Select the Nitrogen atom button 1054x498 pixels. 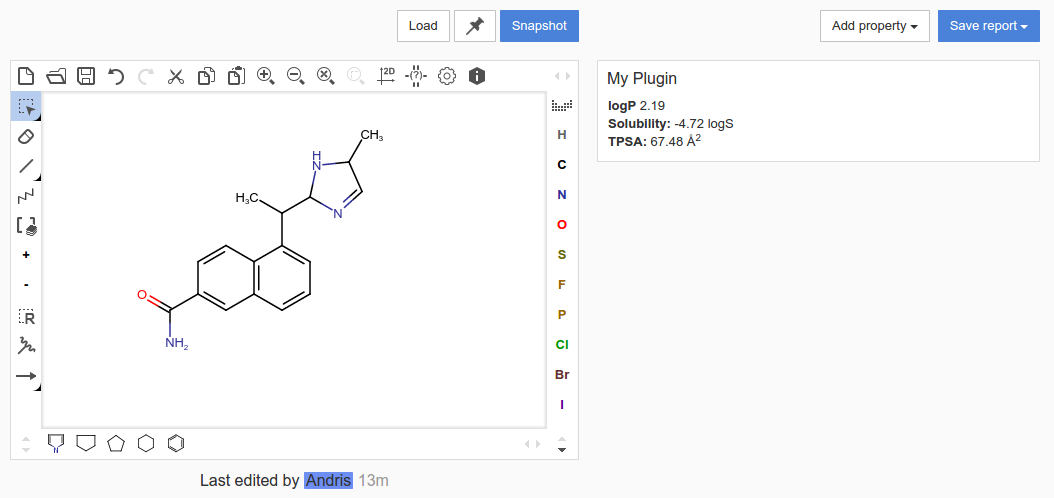point(562,194)
